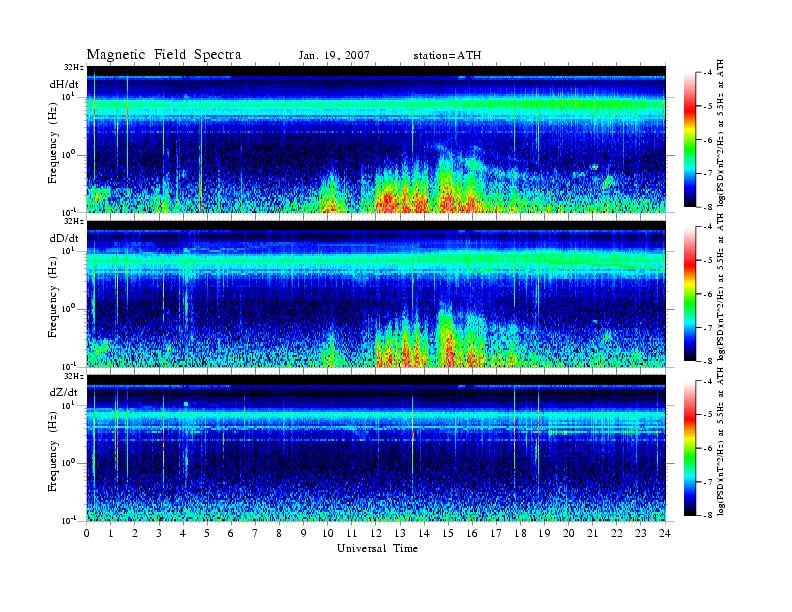This screenshot has height=612, width=792.
Task: Click the '-5' value on the dD/dt color scale
Action: (x=708, y=260)
